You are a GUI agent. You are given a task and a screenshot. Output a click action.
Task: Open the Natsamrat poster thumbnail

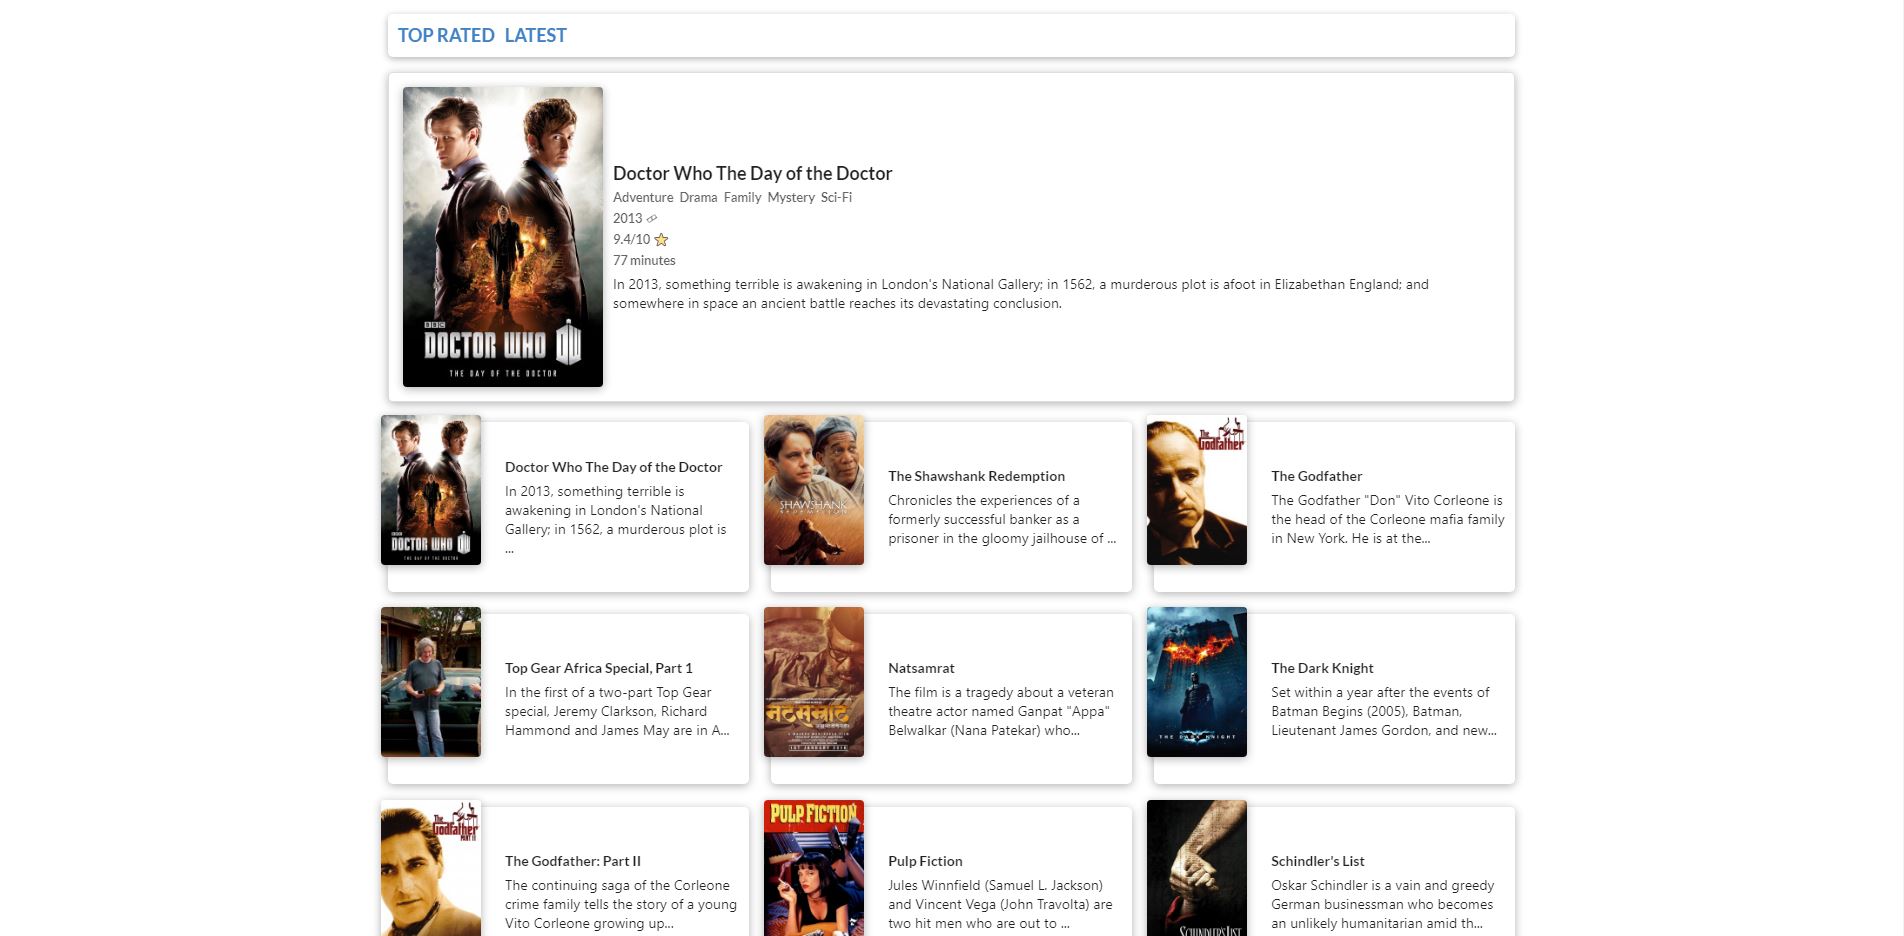click(x=814, y=682)
